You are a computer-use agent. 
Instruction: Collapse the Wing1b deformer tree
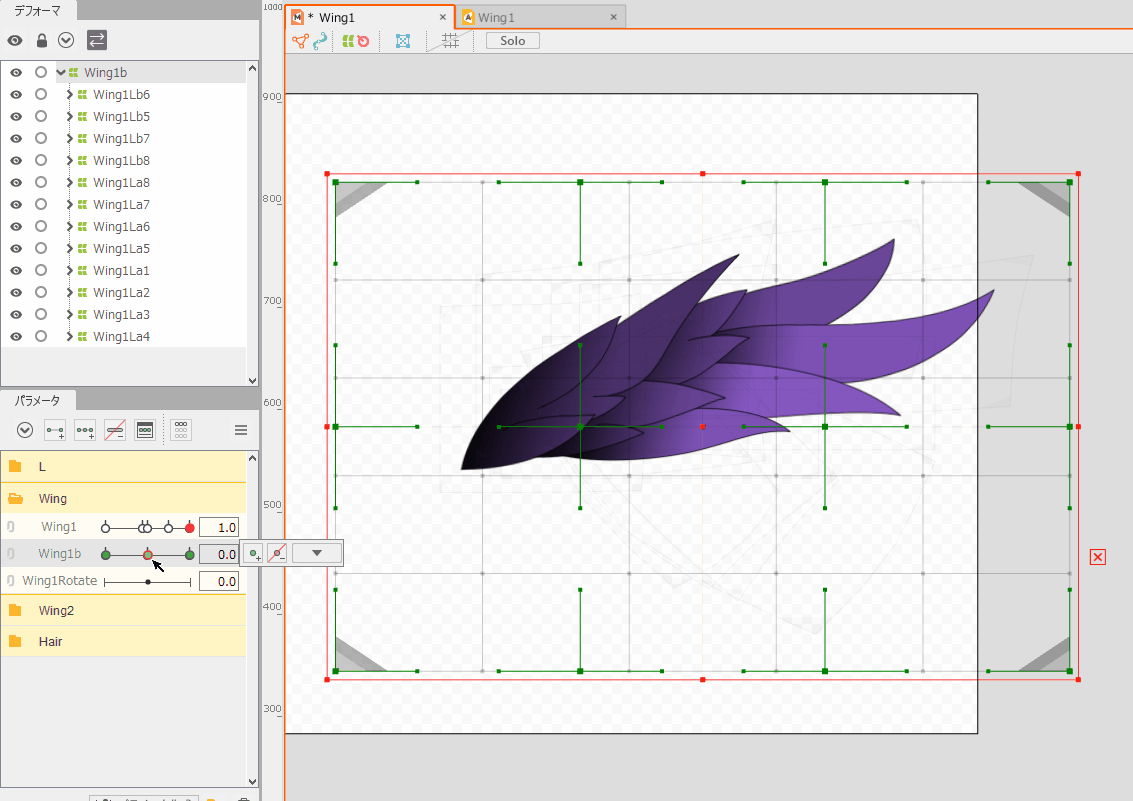coord(61,72)
